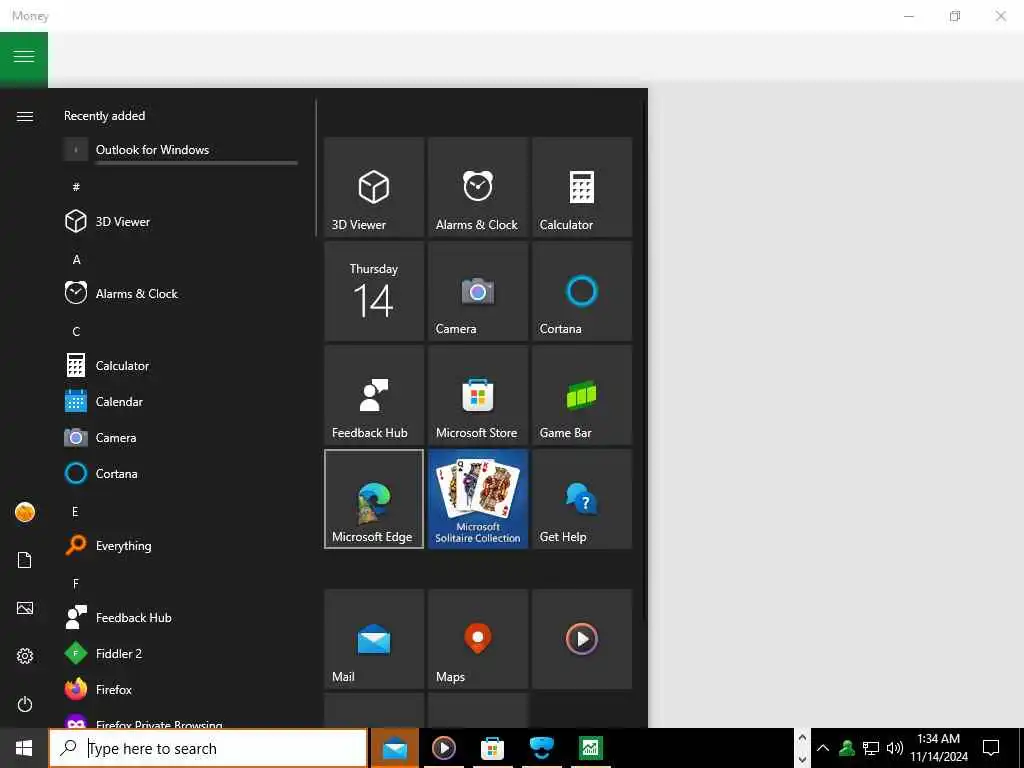The height and width of the screenshot is (768, 1024).
Task: Focus the Type here to search box
Action: (x=208, y=748)
